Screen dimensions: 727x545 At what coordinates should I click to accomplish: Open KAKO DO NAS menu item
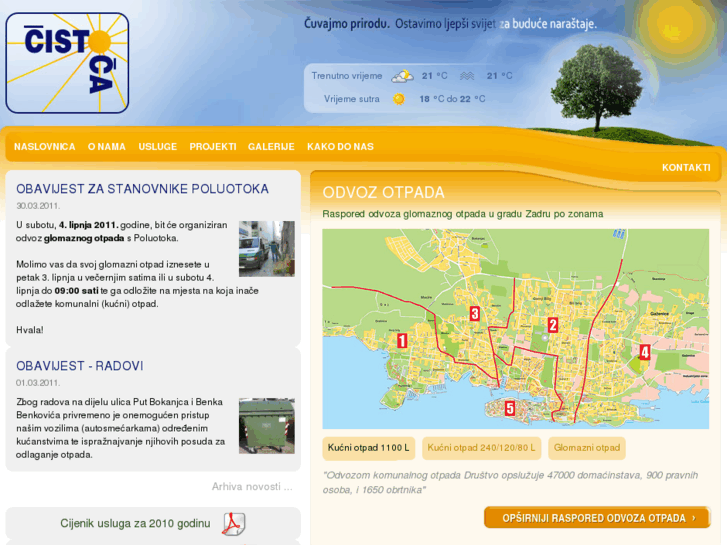340,147
